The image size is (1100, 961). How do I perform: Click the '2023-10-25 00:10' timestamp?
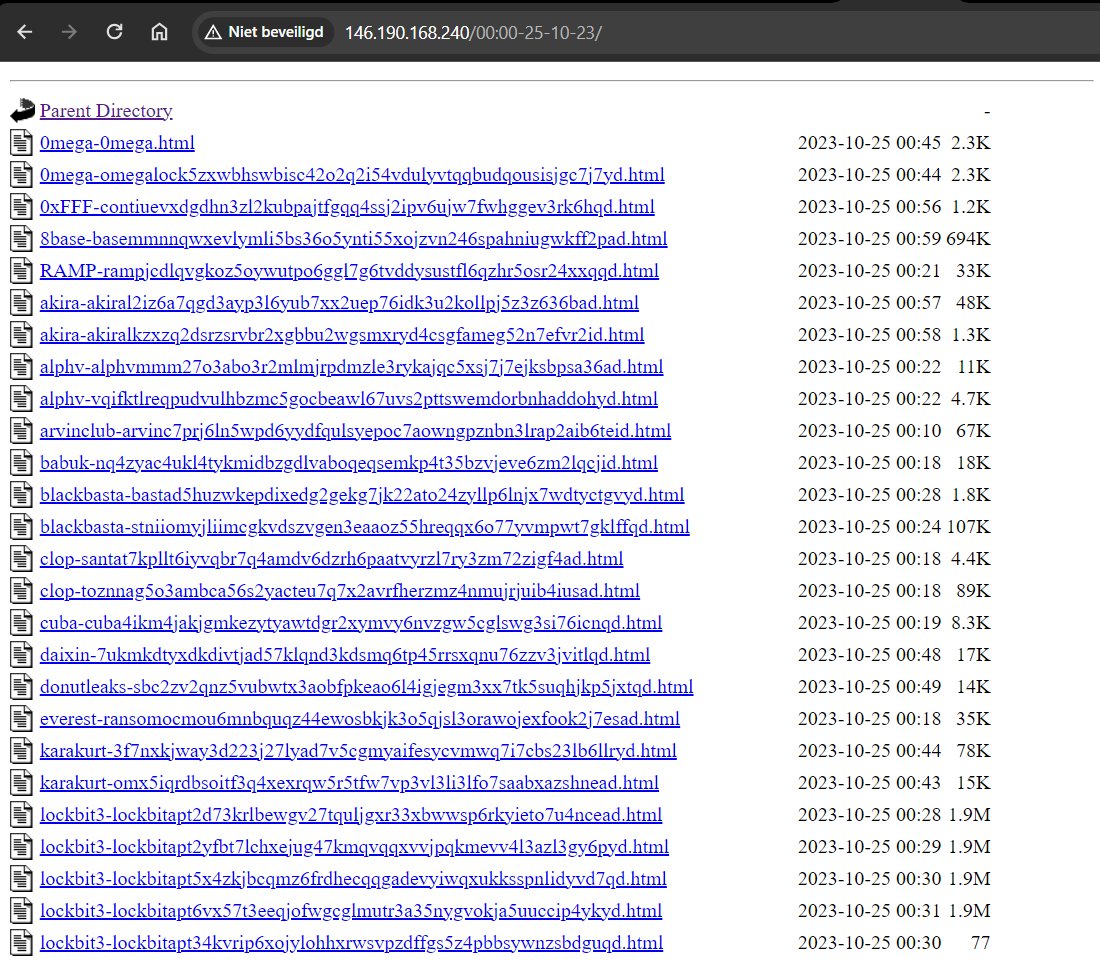(x=869, y=431)
